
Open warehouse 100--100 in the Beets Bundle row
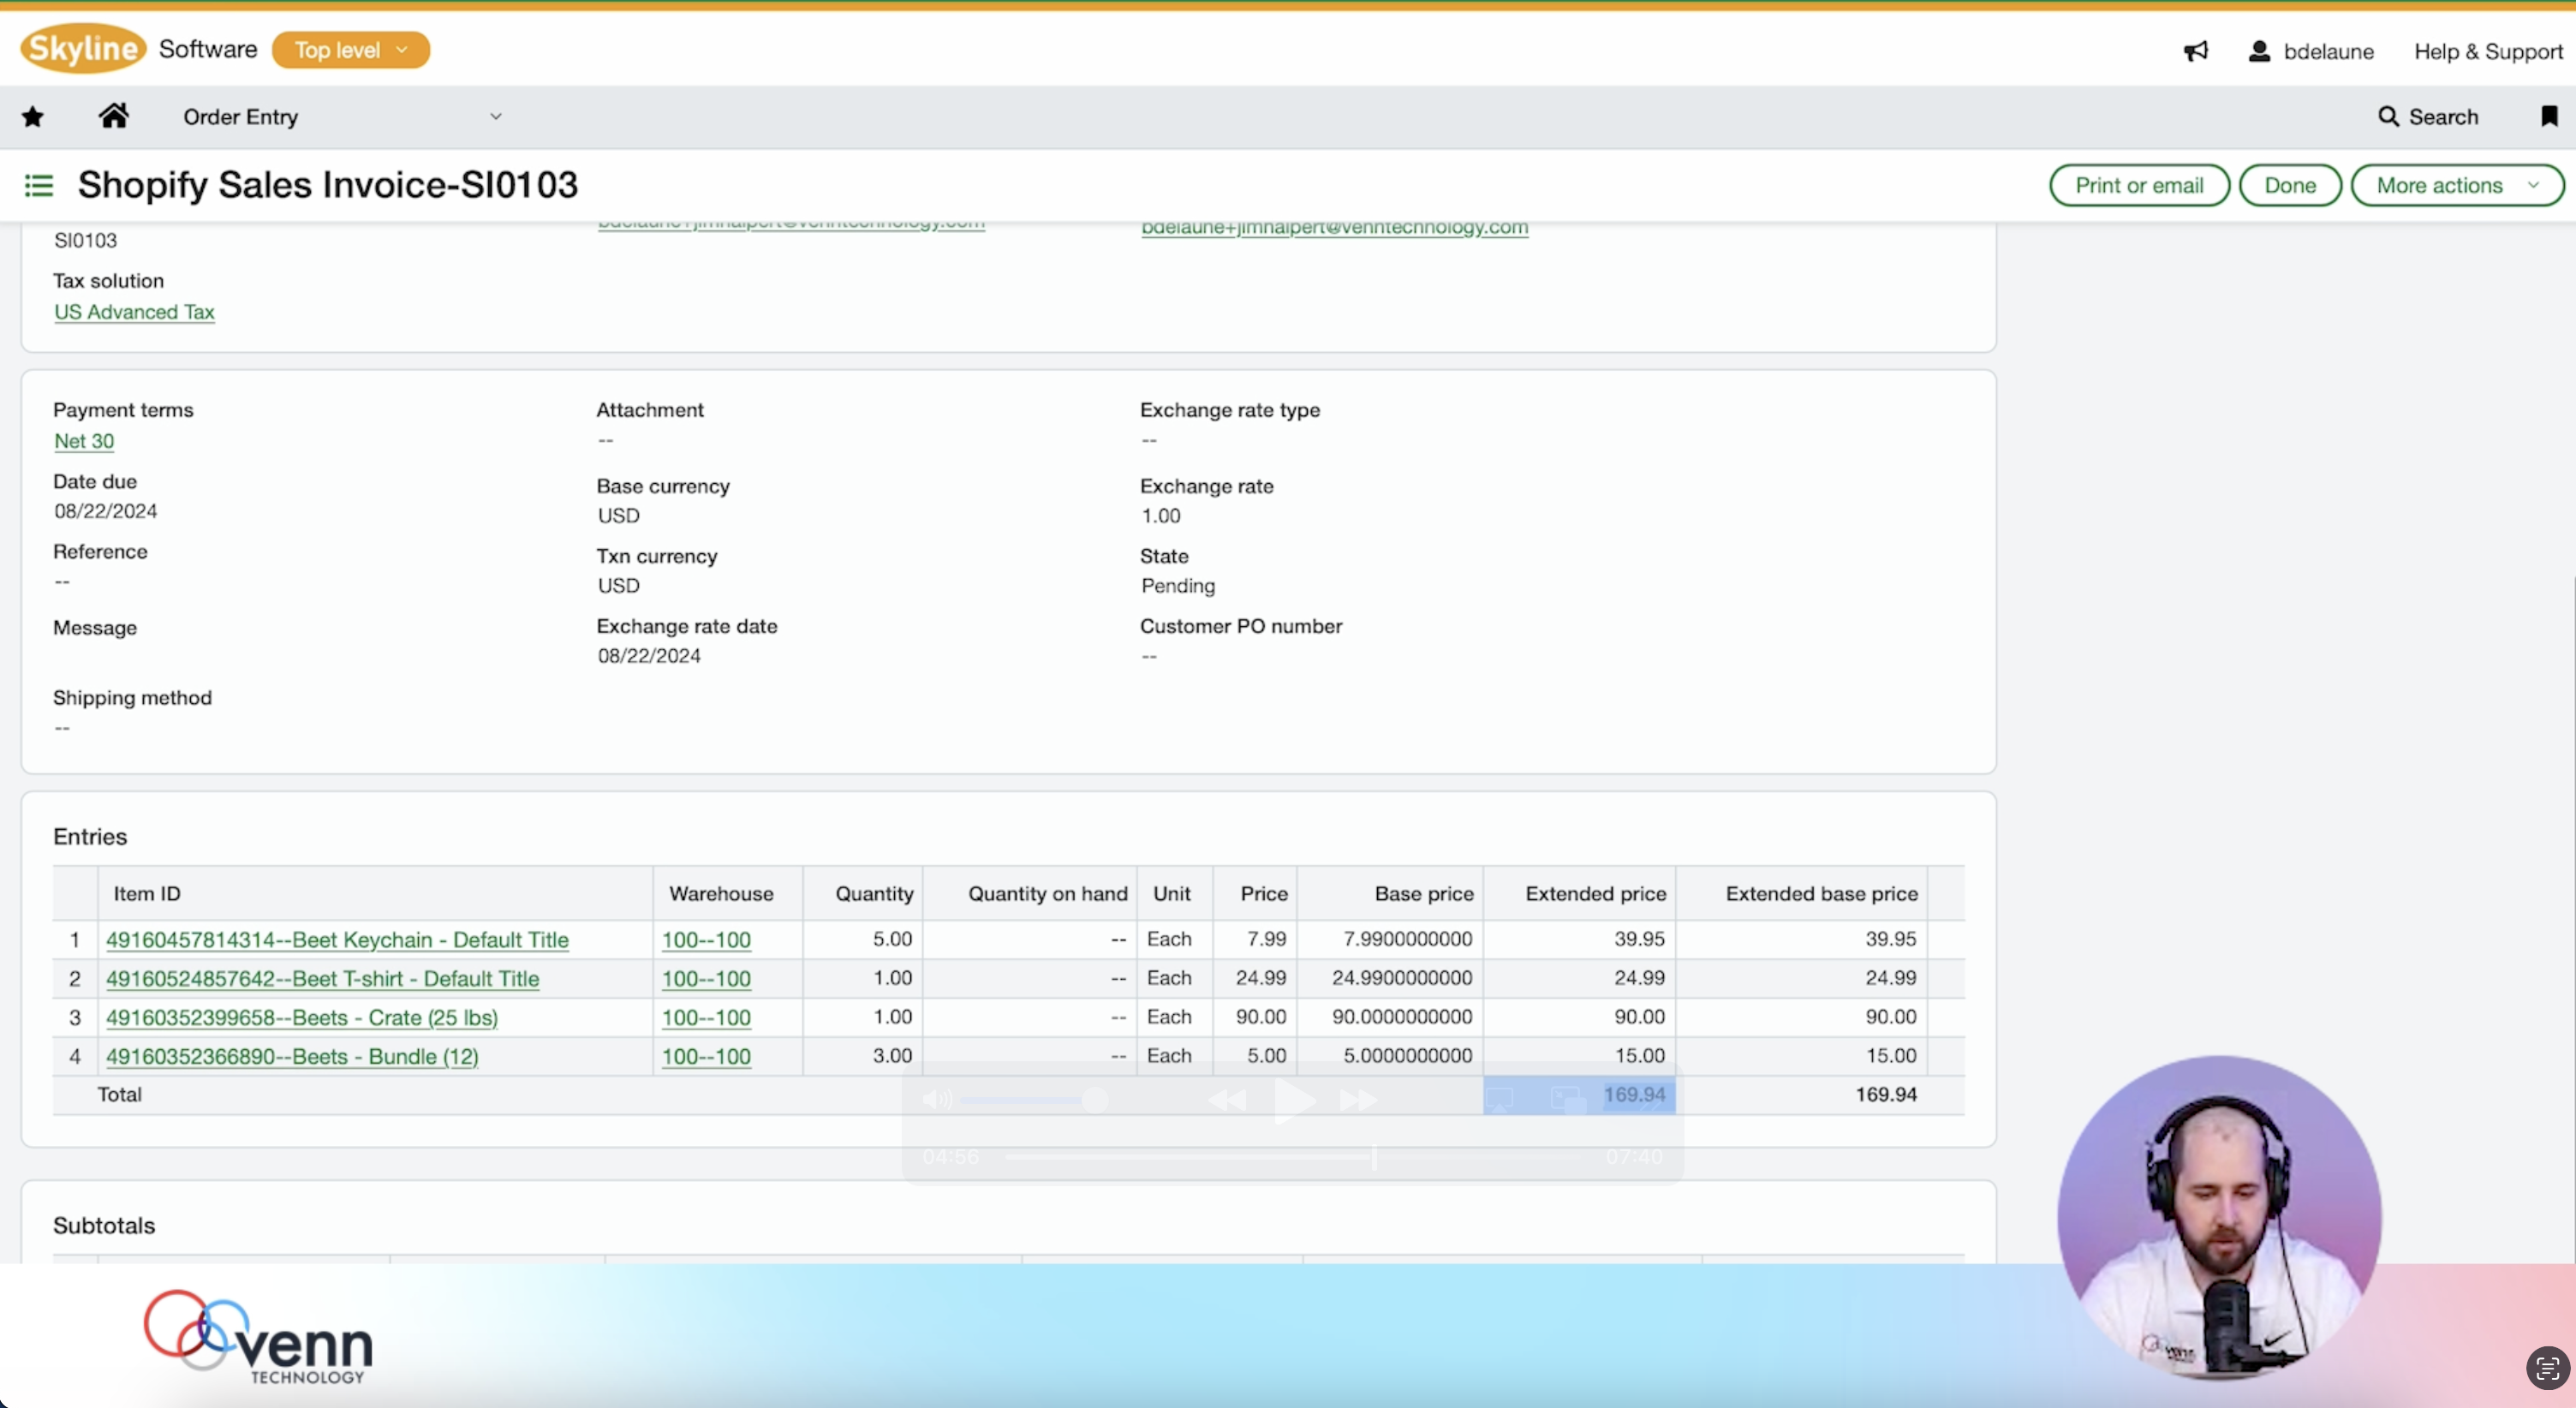706,1057
